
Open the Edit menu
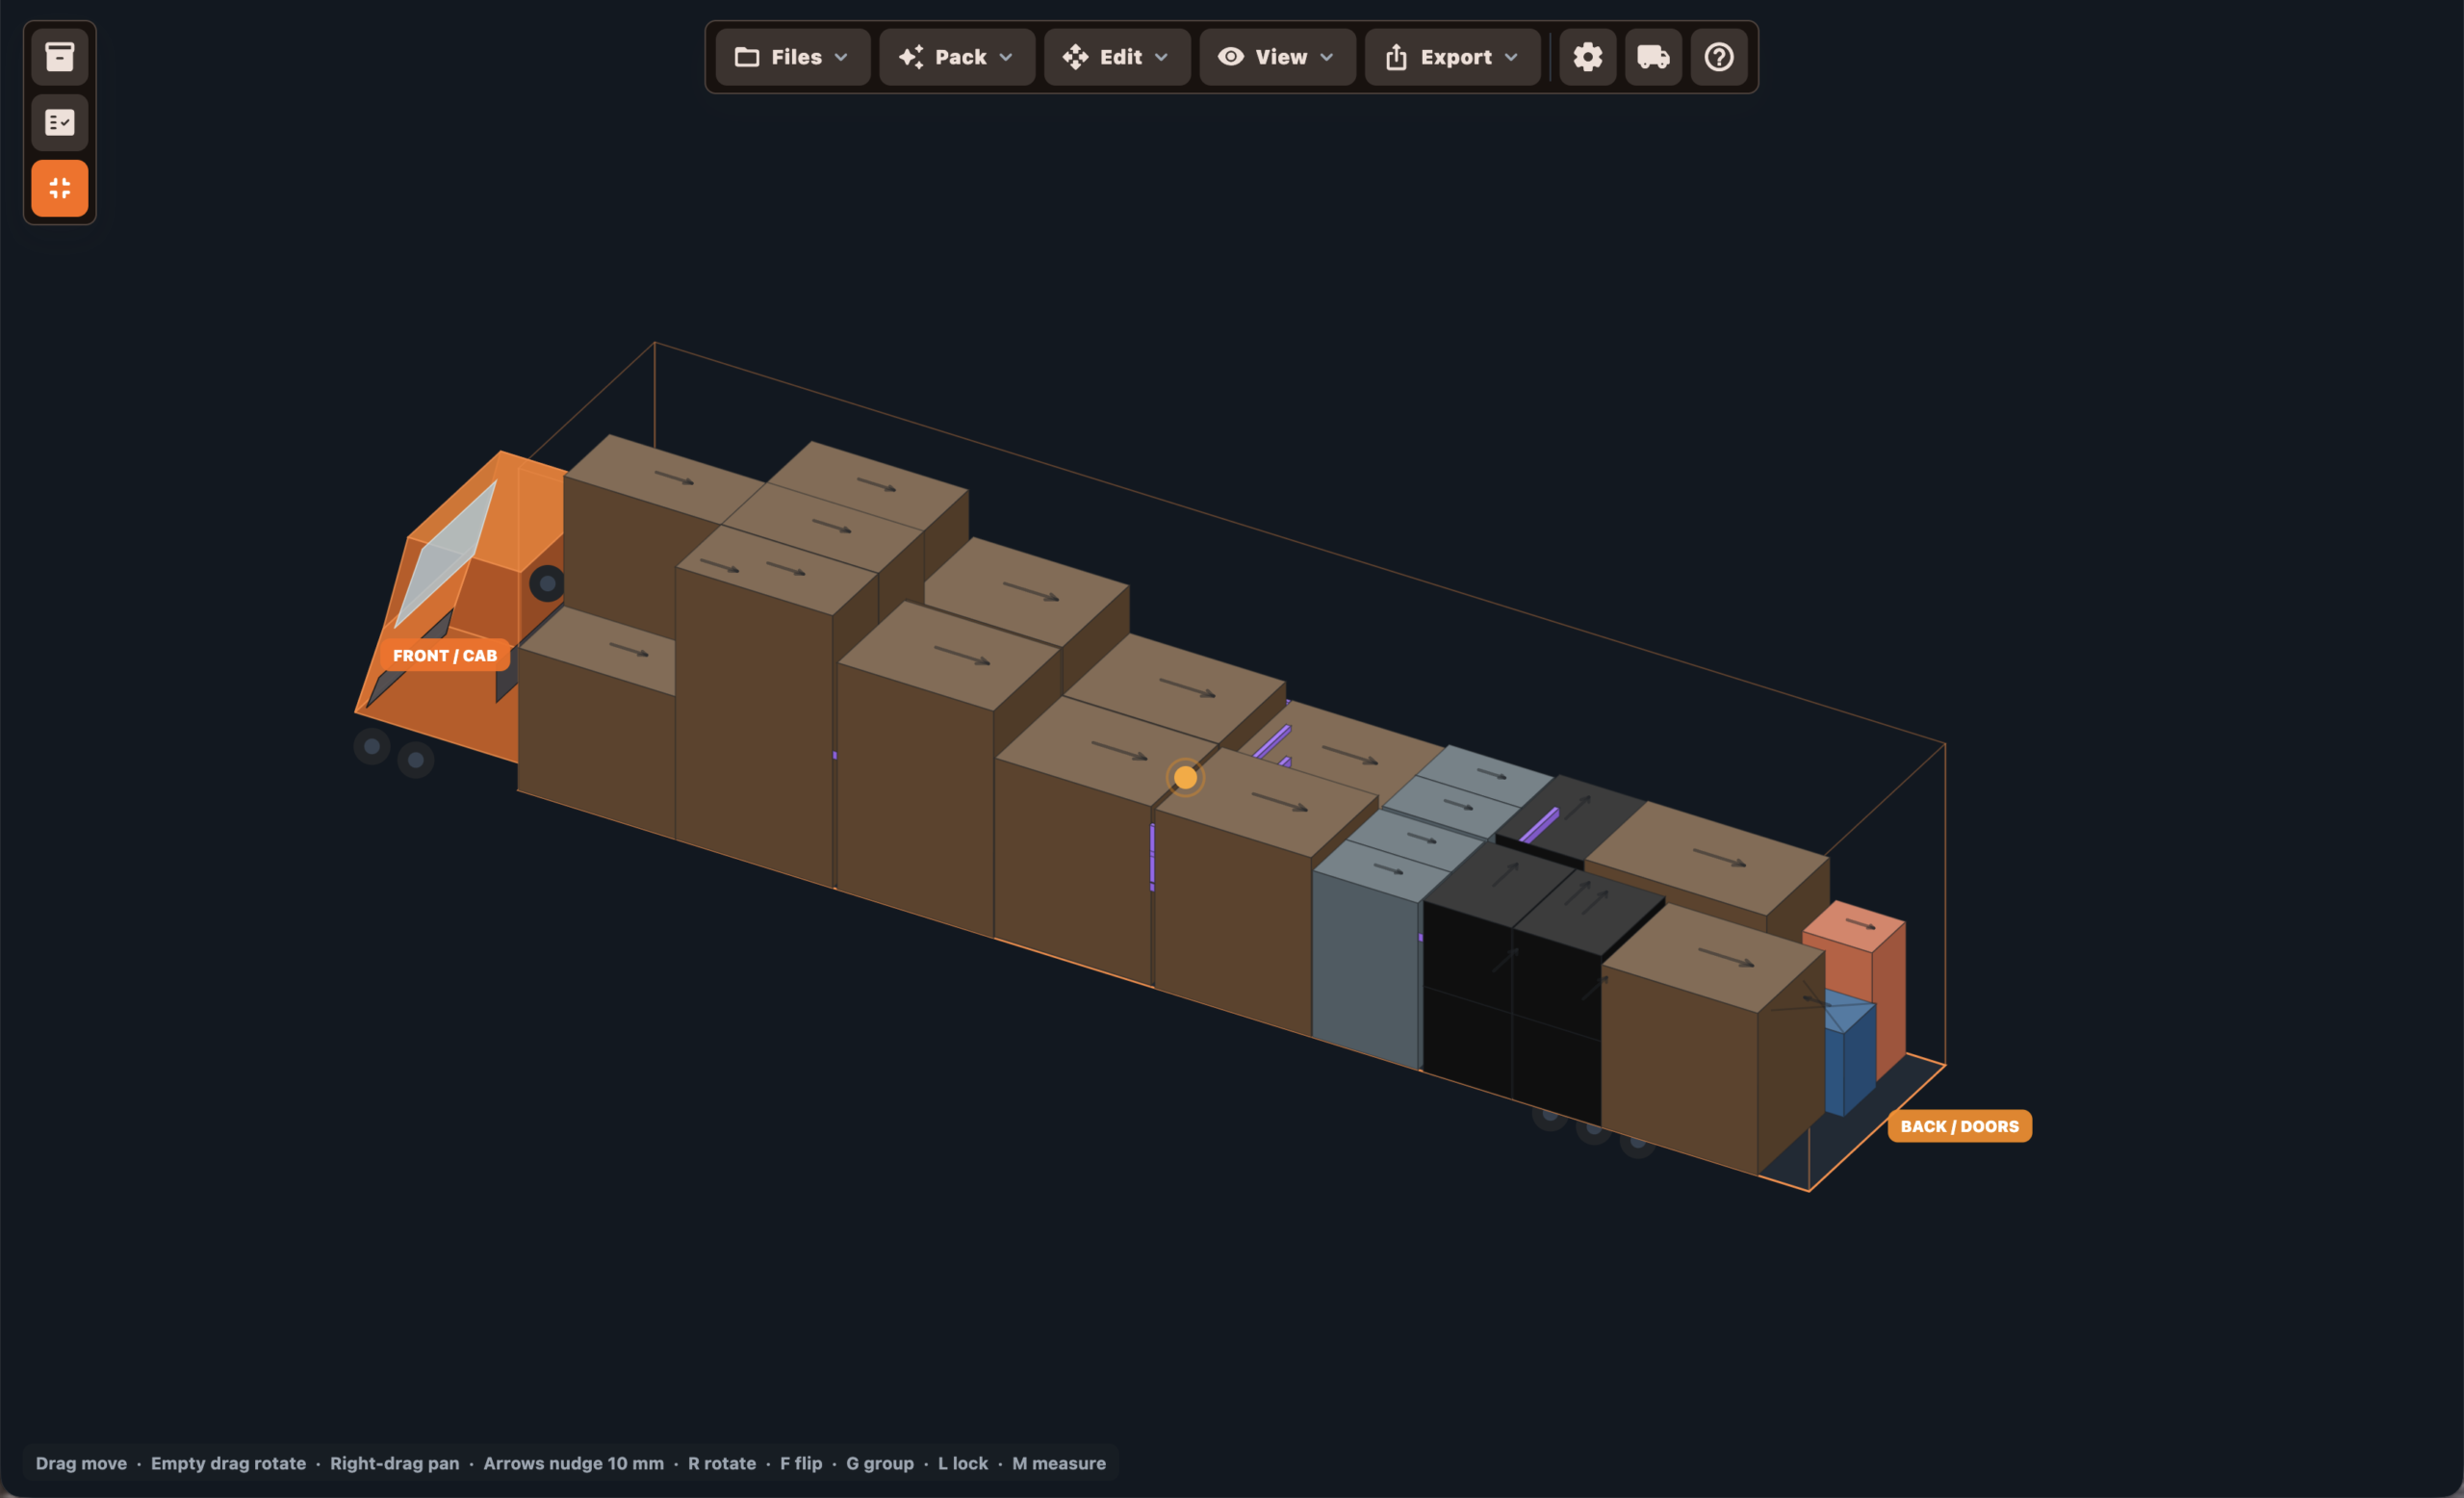[x=1117, y=57]
